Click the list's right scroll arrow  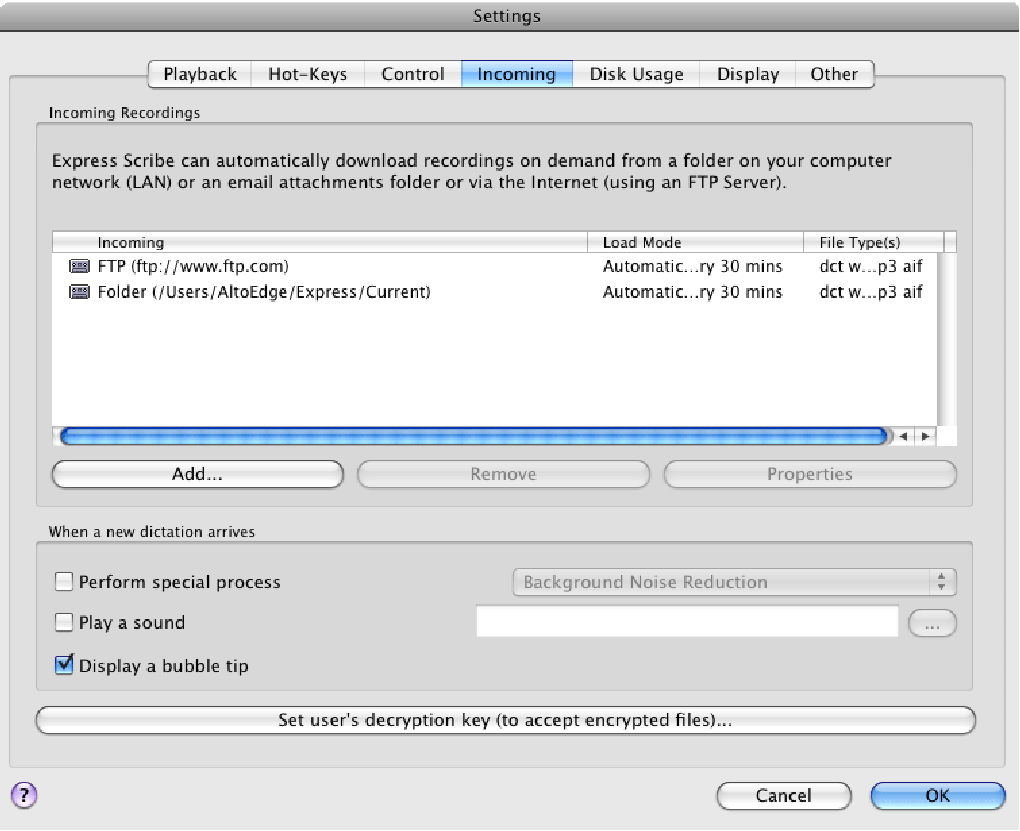click(x=924, y=437)
